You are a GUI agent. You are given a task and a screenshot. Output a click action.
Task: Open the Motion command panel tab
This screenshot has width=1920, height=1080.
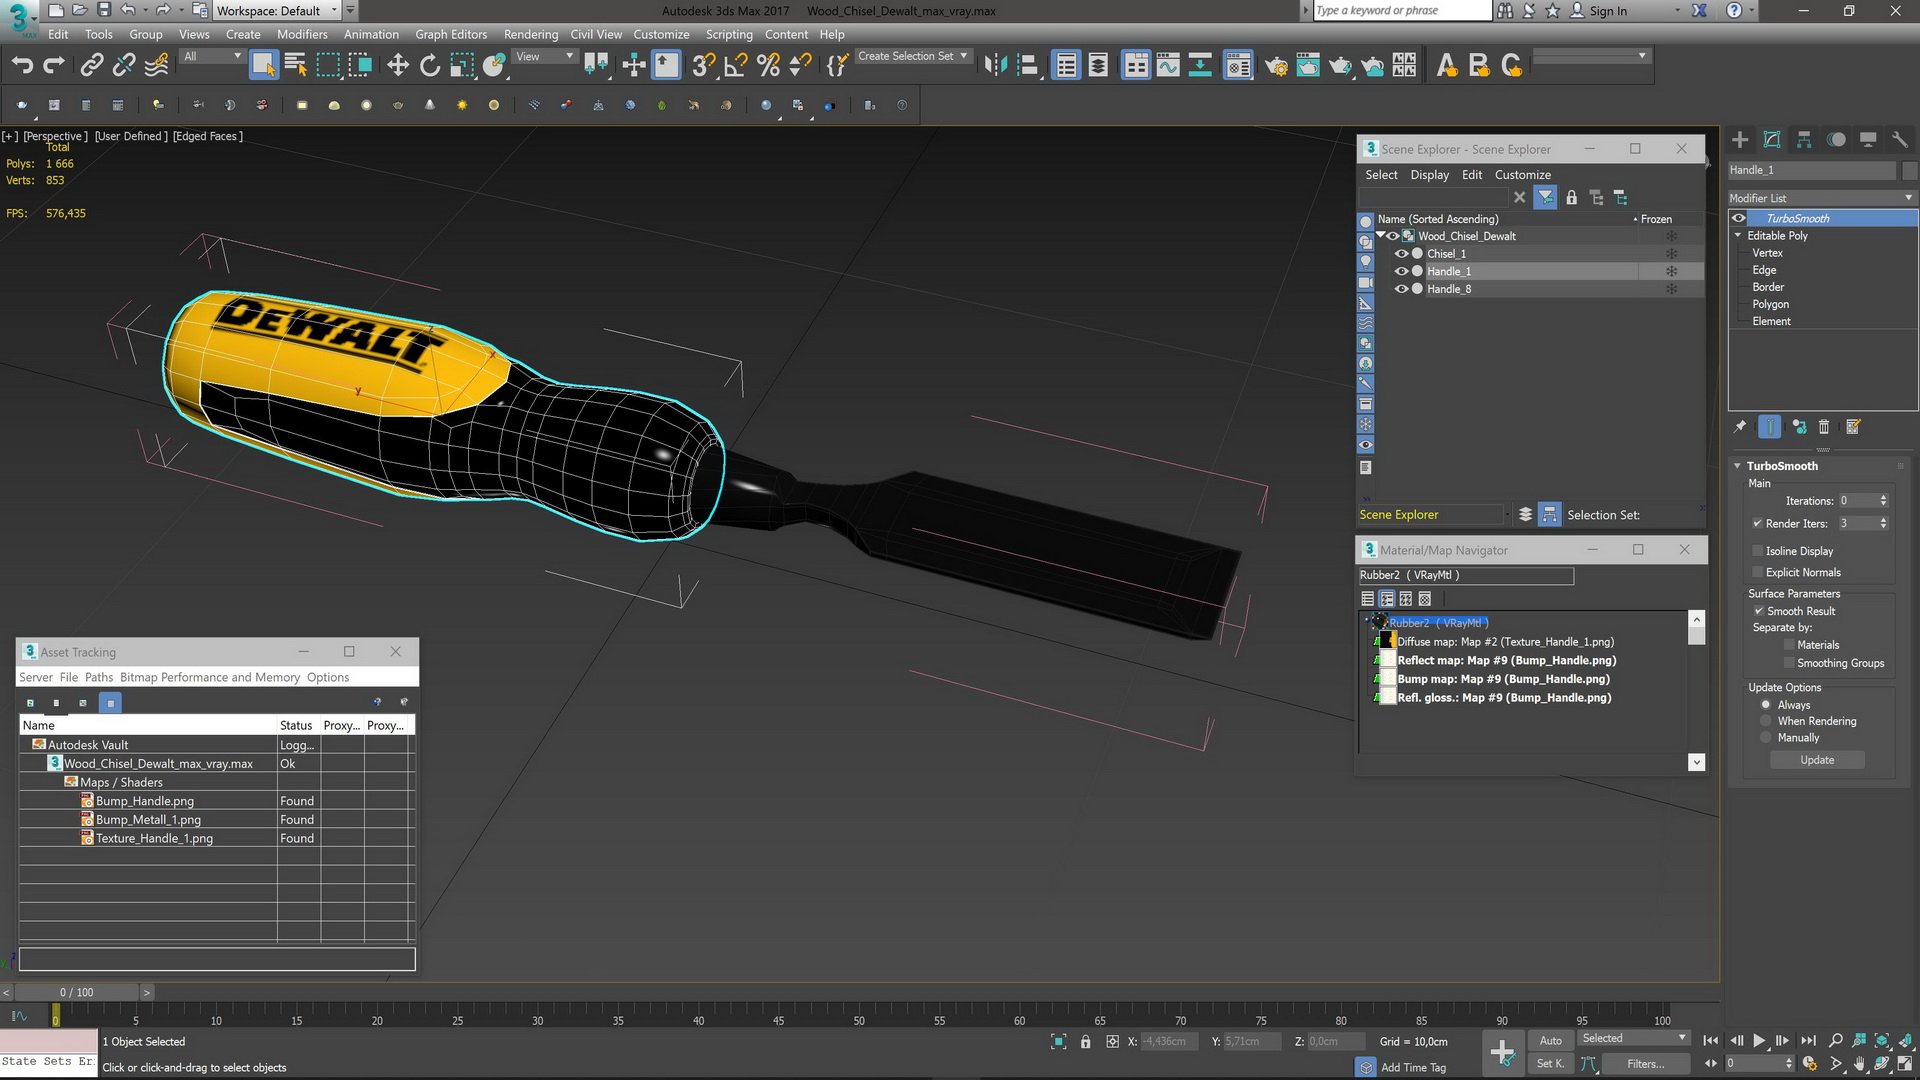1836,140
